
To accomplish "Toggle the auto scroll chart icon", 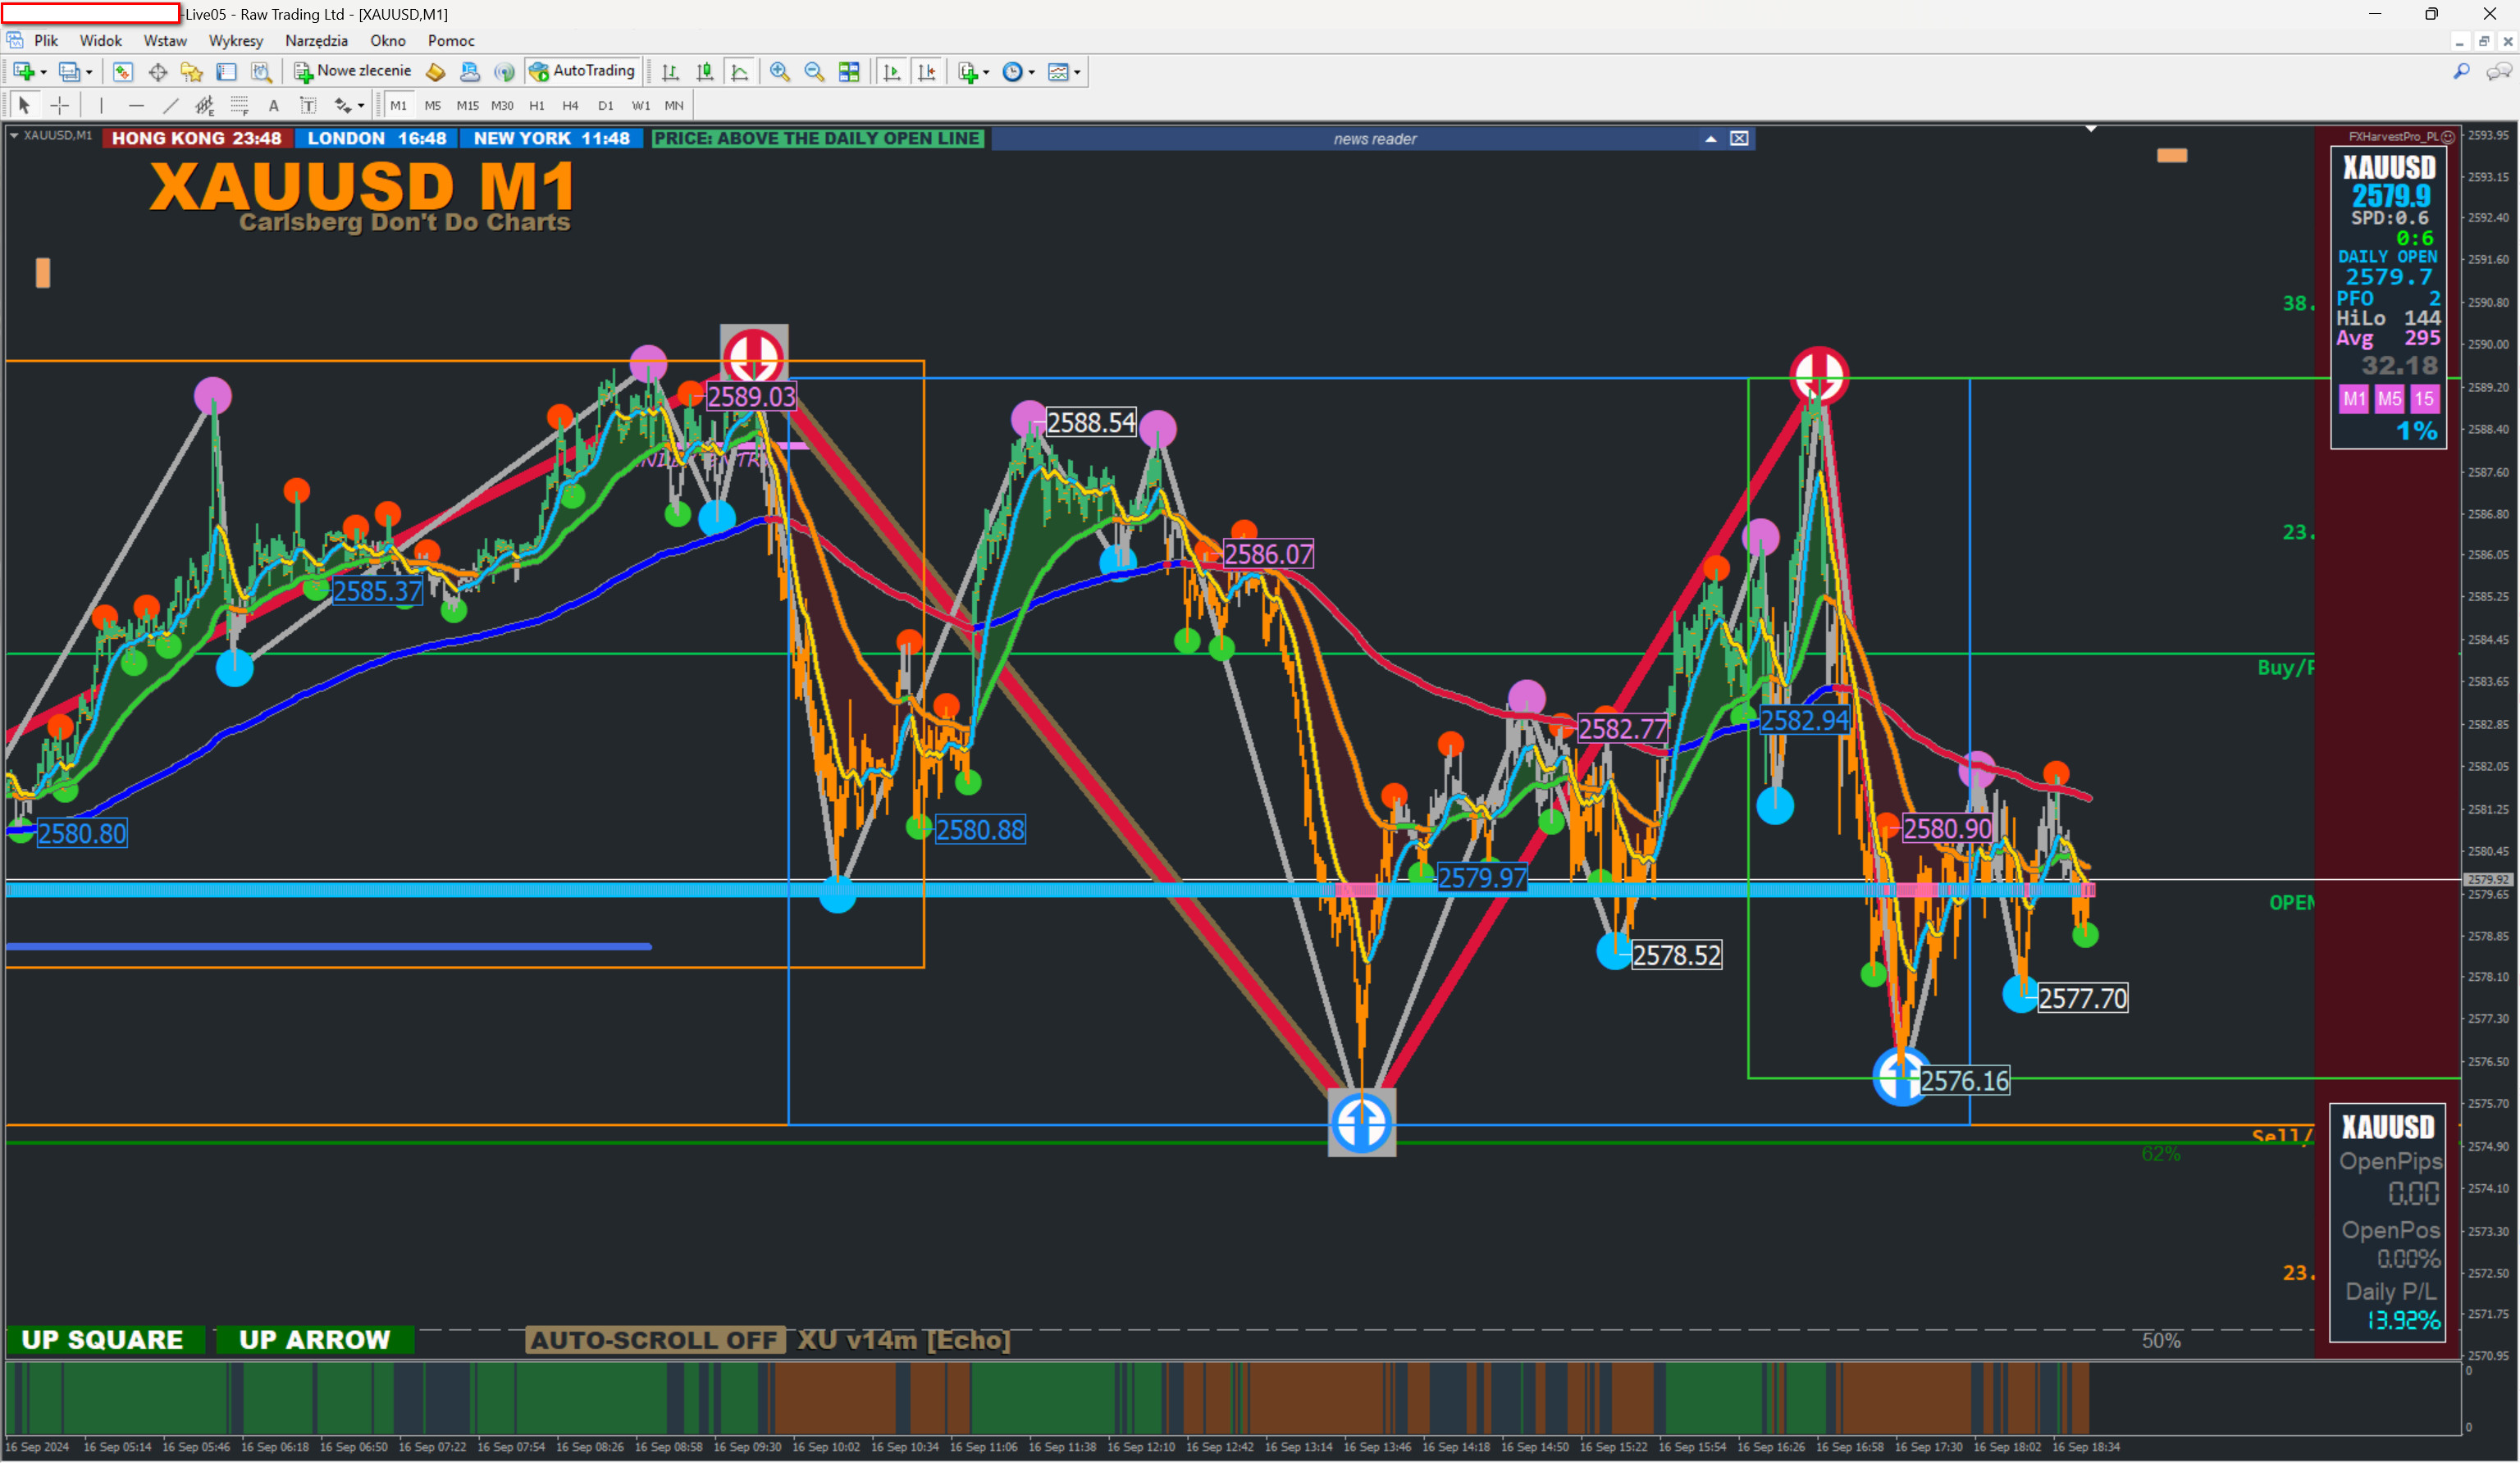I will [892, 72].
